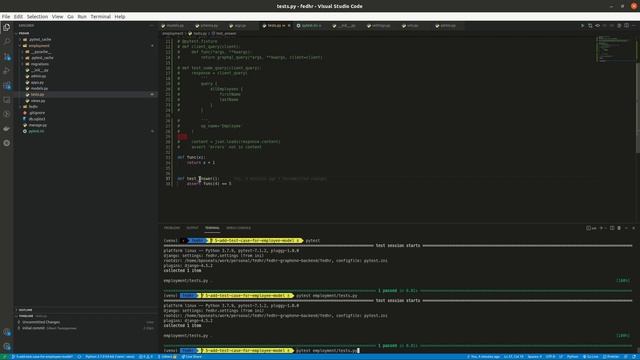The width and height of the screenshot is (640, 360).
Task: Switch to Debug Console panel tab
Action: pos(238,228)
